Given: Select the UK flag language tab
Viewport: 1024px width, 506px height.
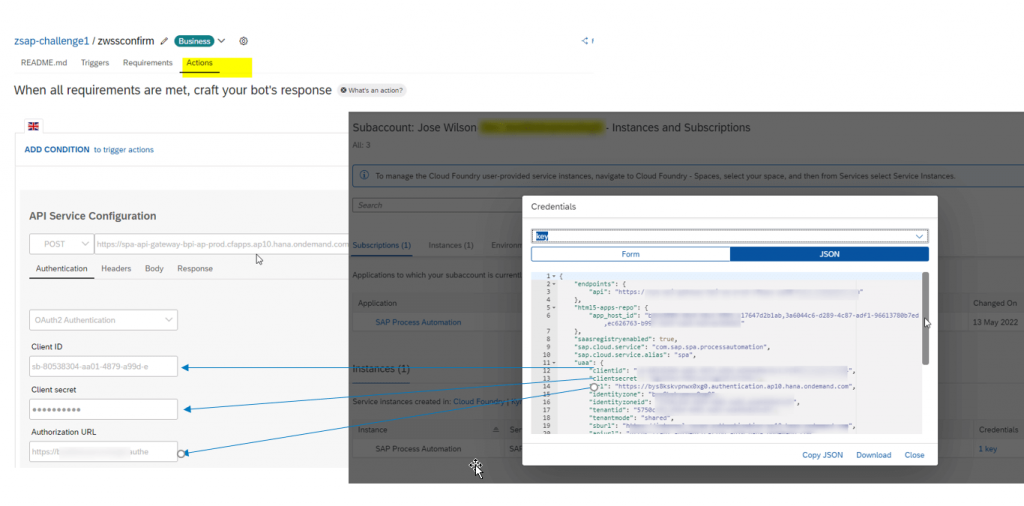Looking at the screenshot, I should 33,126.
